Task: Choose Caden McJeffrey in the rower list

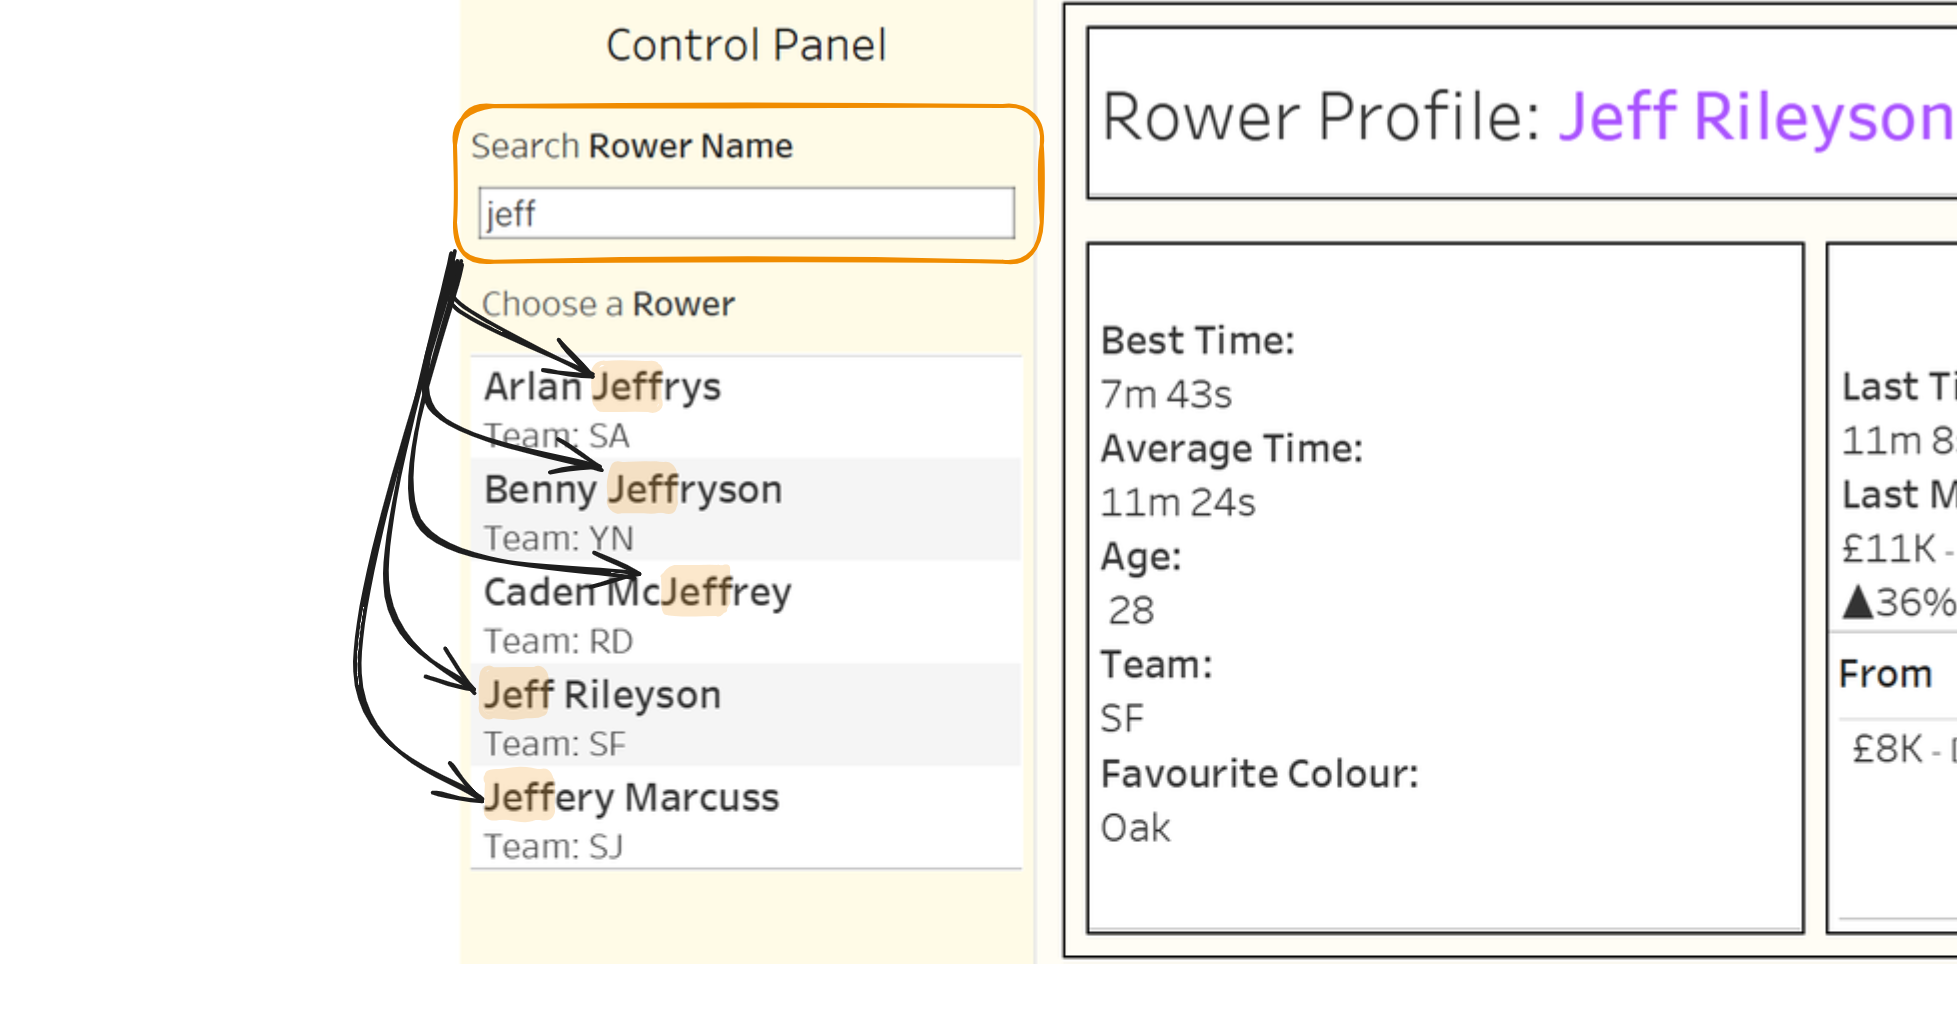Action: [x=636, y=591]
